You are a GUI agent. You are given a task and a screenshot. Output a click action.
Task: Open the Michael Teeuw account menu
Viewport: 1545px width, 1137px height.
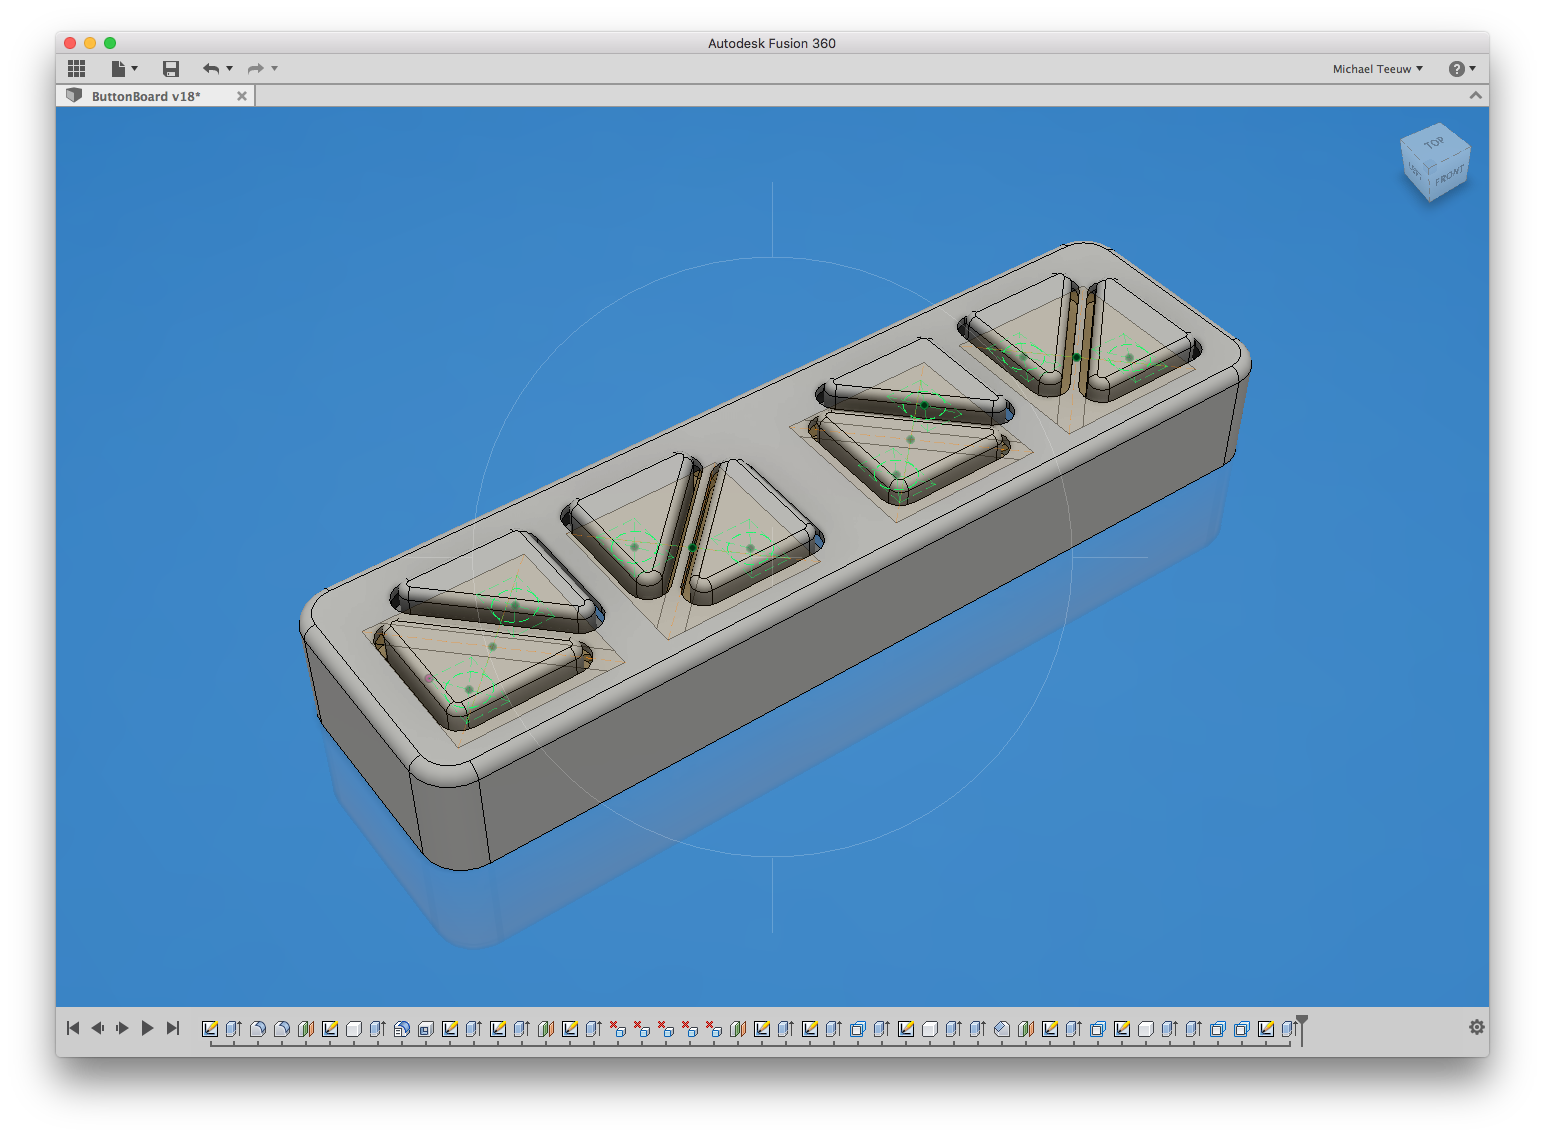coord(1377,69)
